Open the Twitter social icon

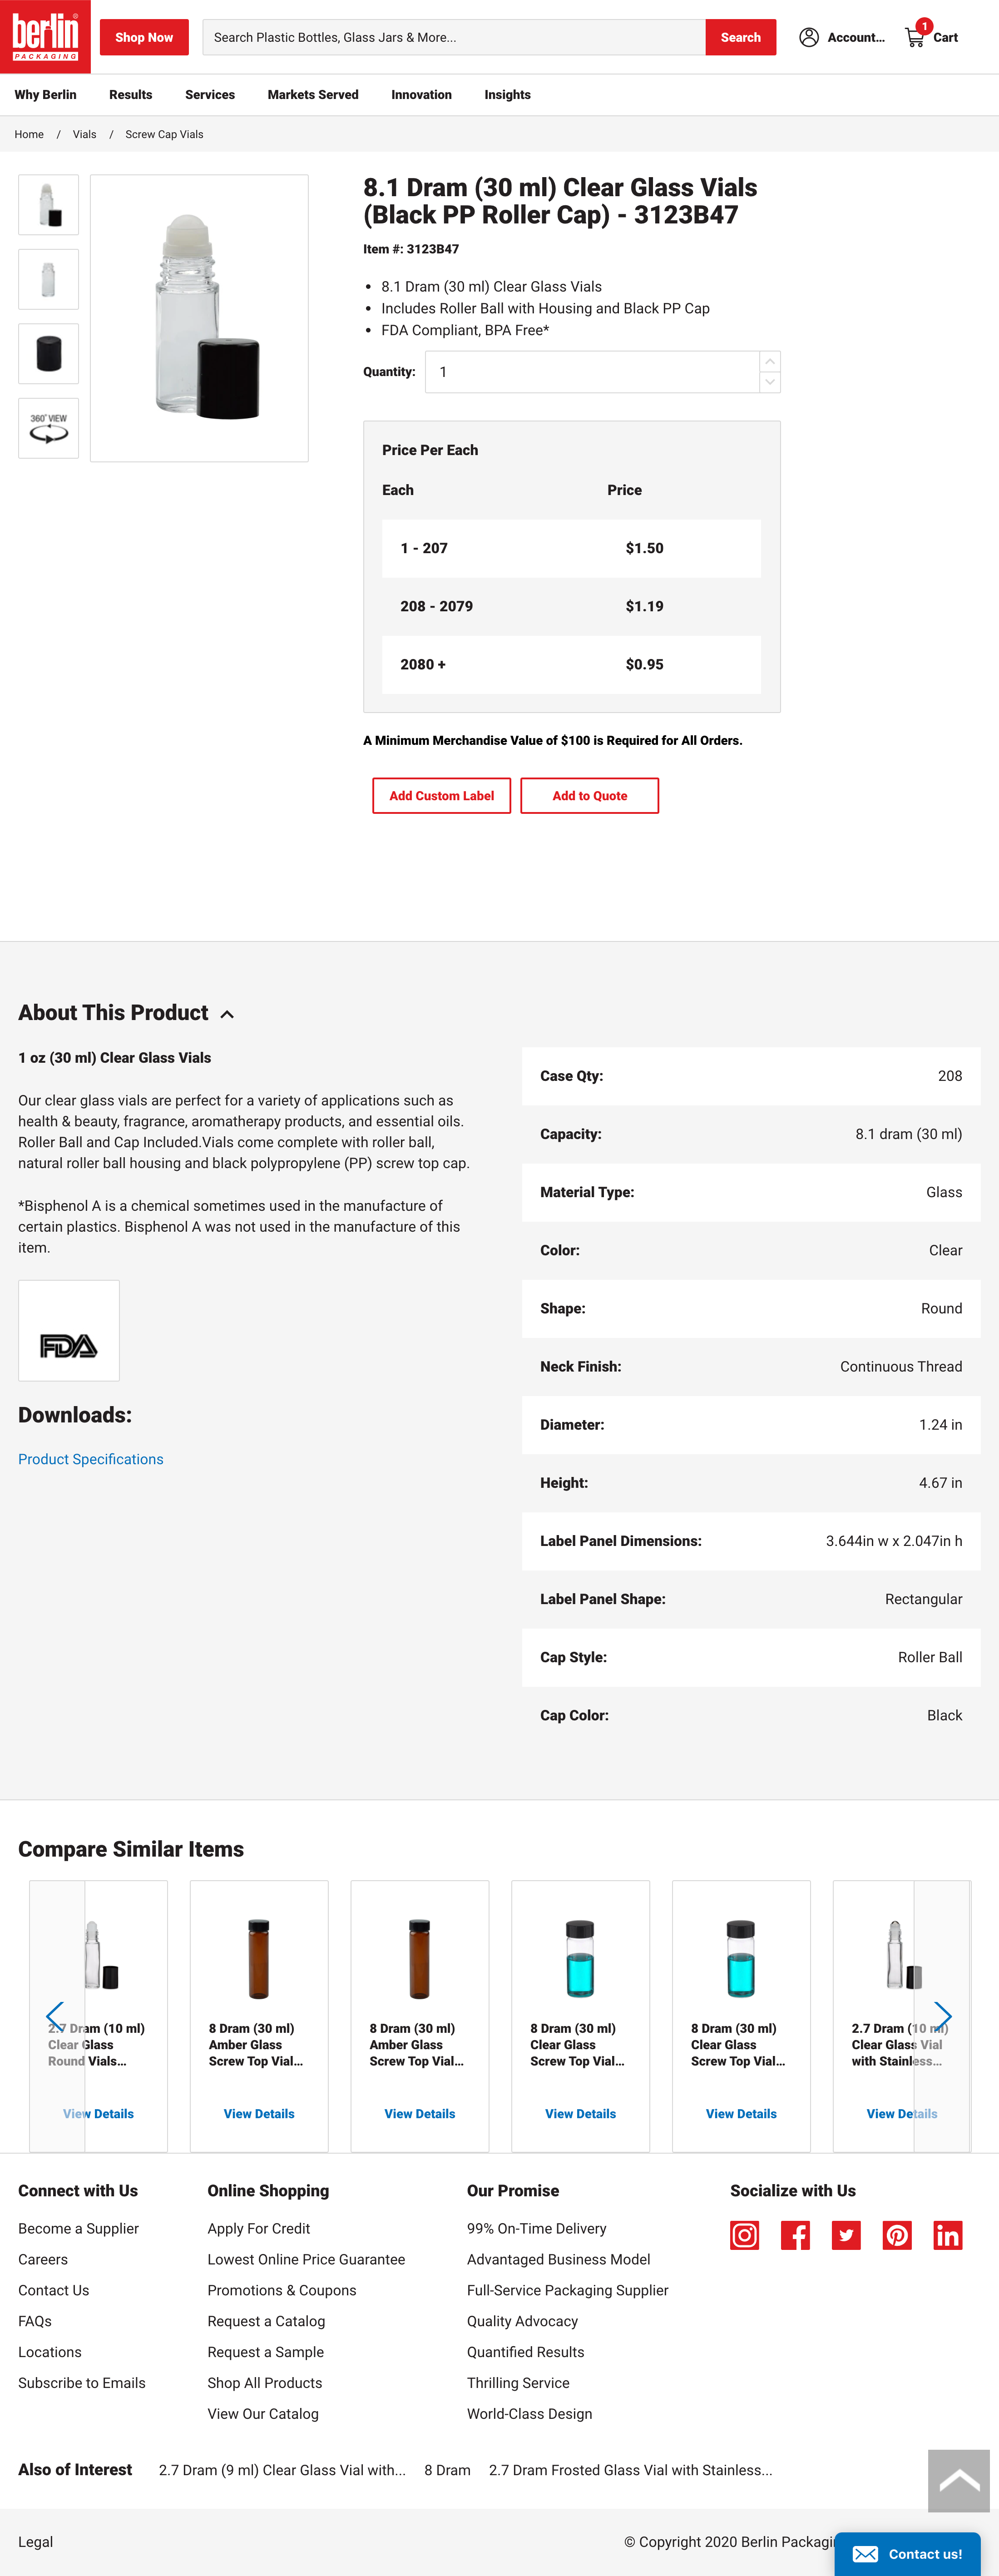(846, 2235)
